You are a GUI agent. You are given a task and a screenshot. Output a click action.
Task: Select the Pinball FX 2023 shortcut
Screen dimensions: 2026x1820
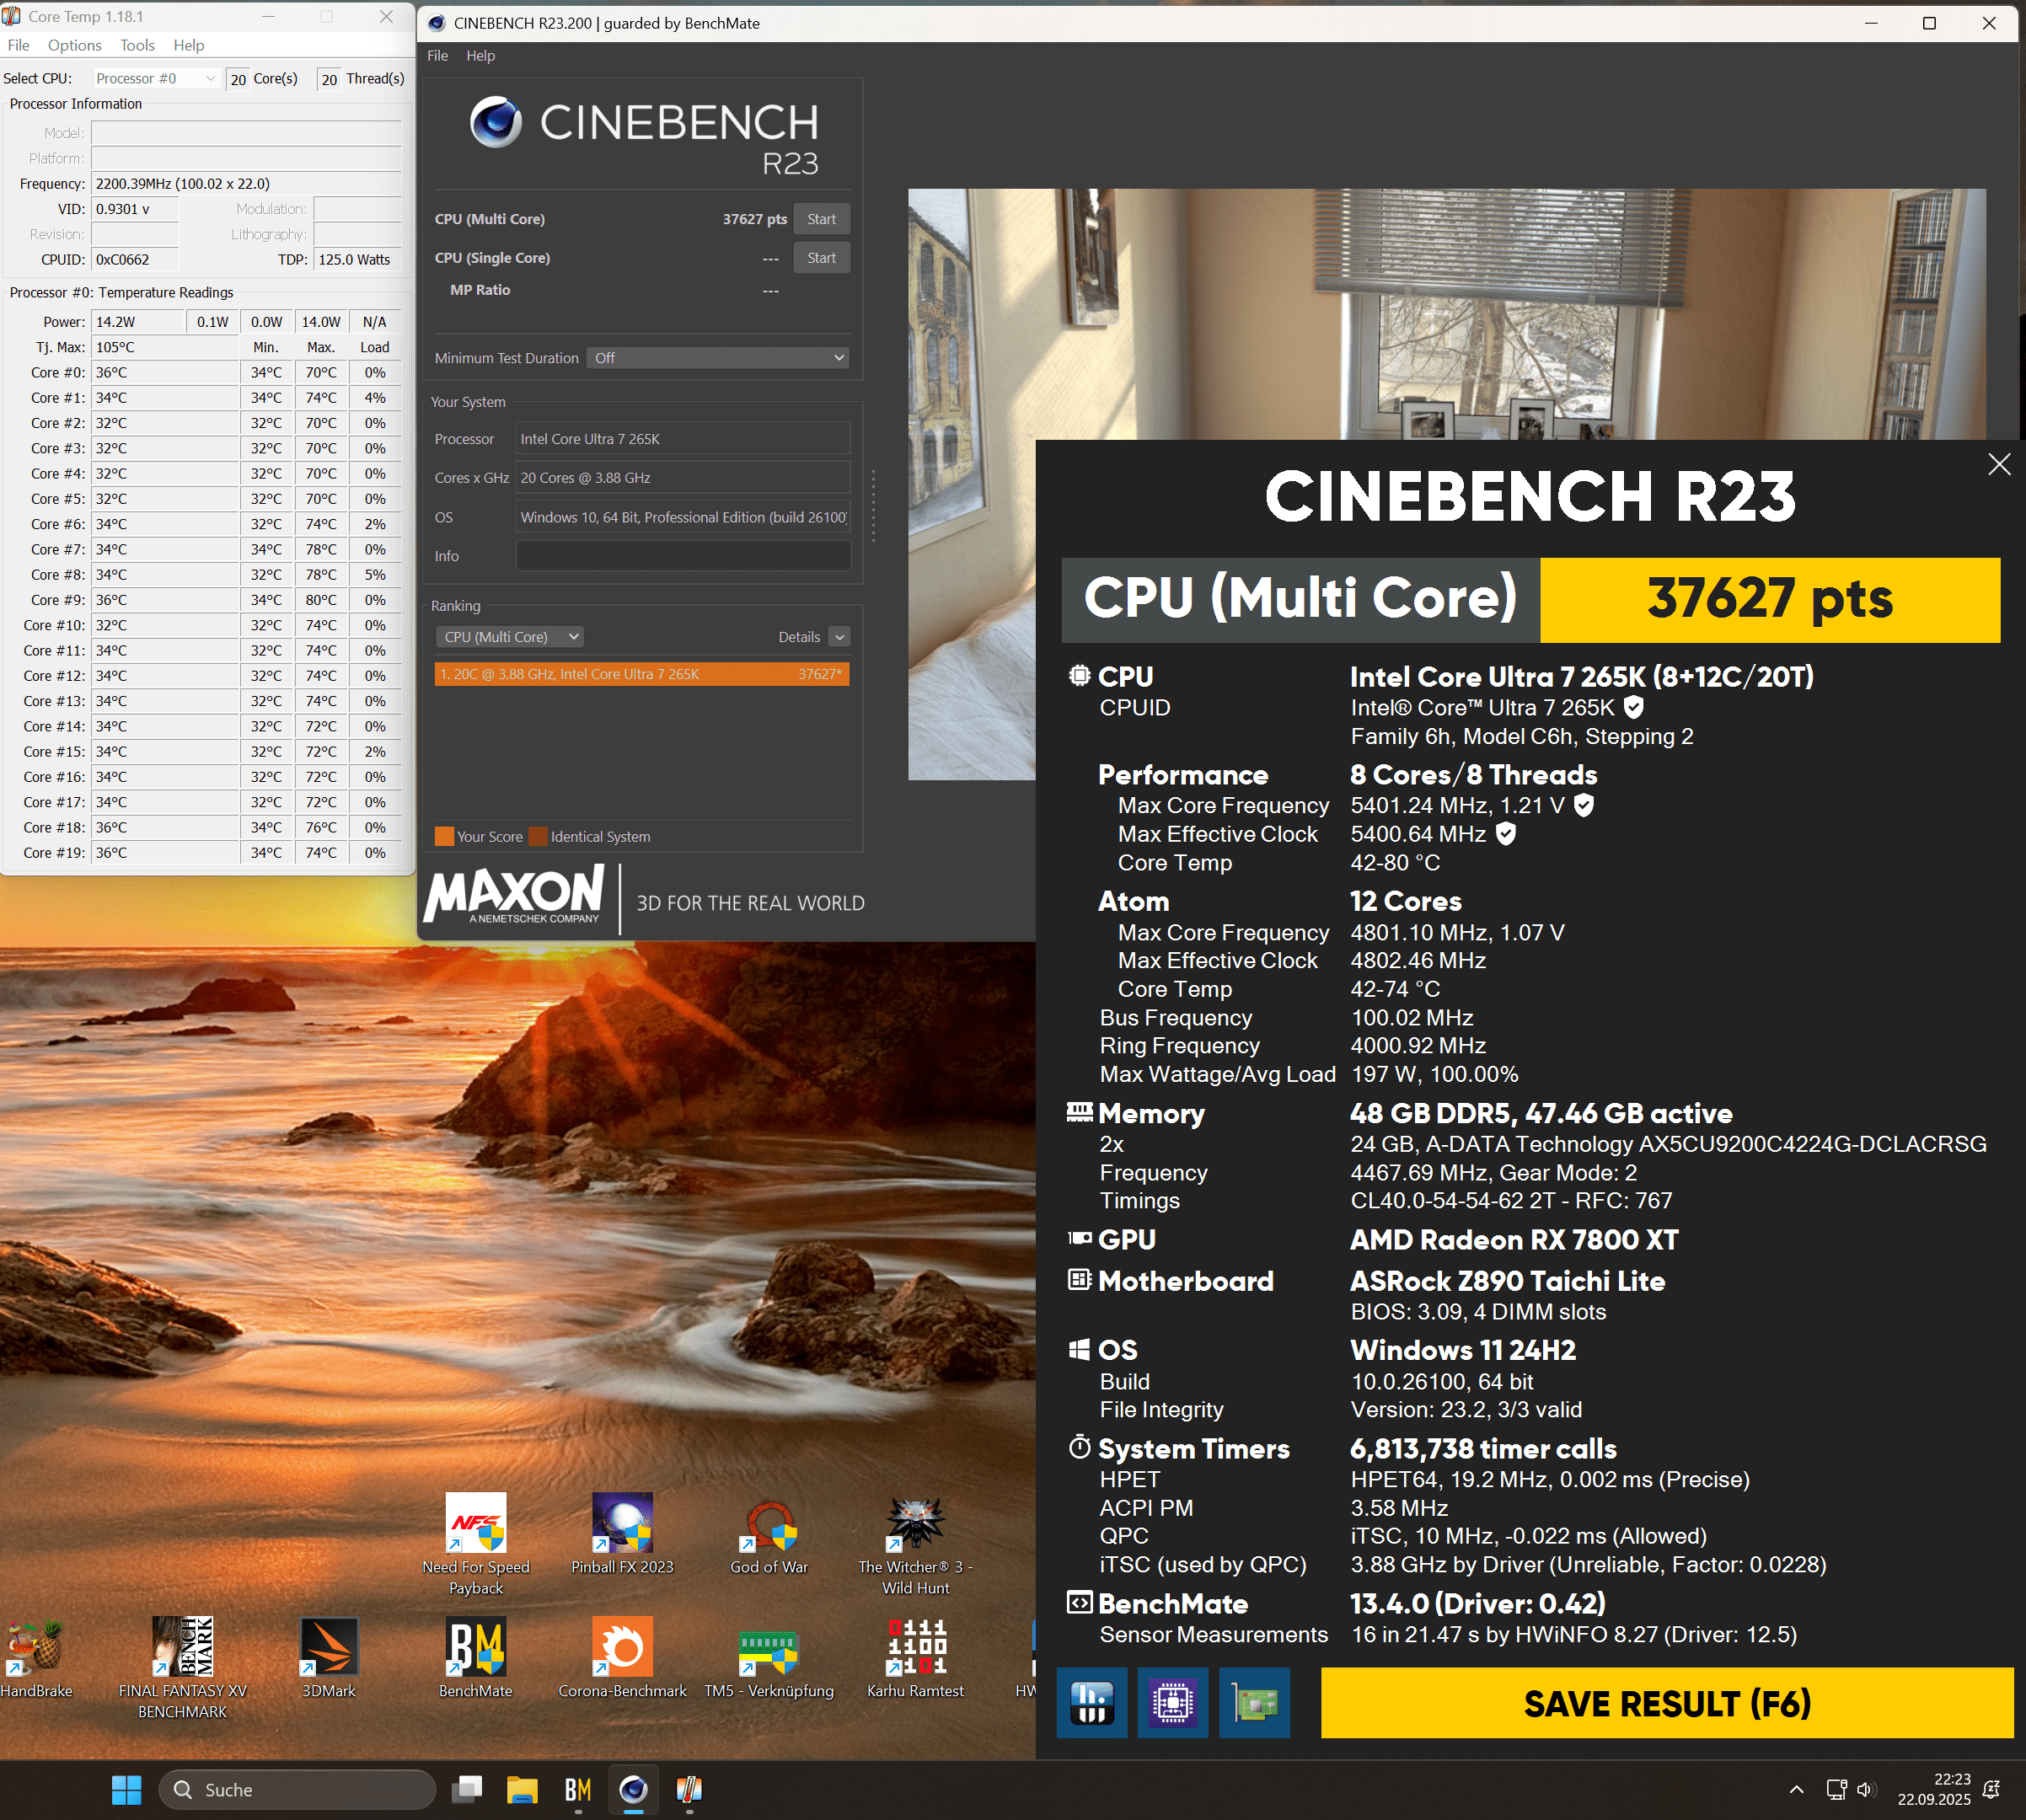tap(622, 1524)
